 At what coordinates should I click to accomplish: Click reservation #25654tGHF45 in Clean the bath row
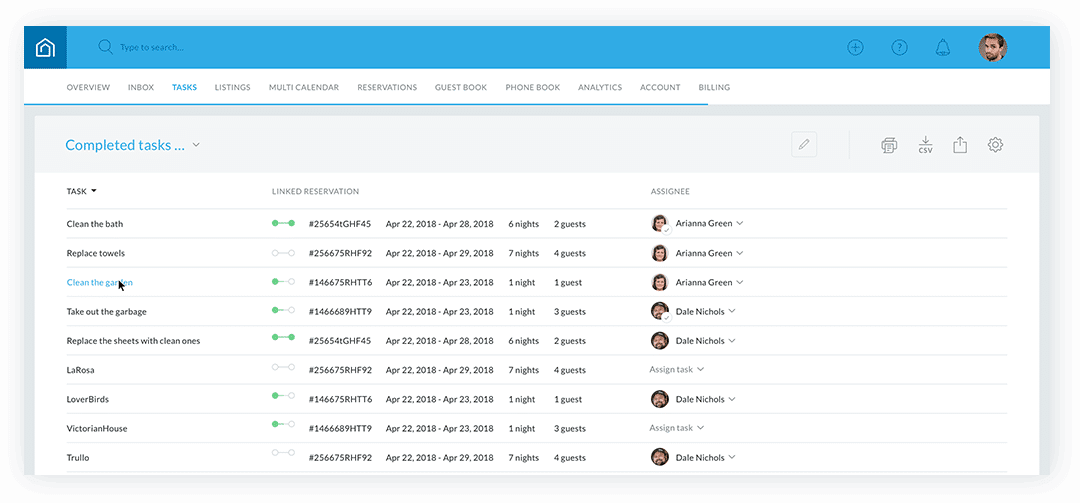tap(340, 224)
